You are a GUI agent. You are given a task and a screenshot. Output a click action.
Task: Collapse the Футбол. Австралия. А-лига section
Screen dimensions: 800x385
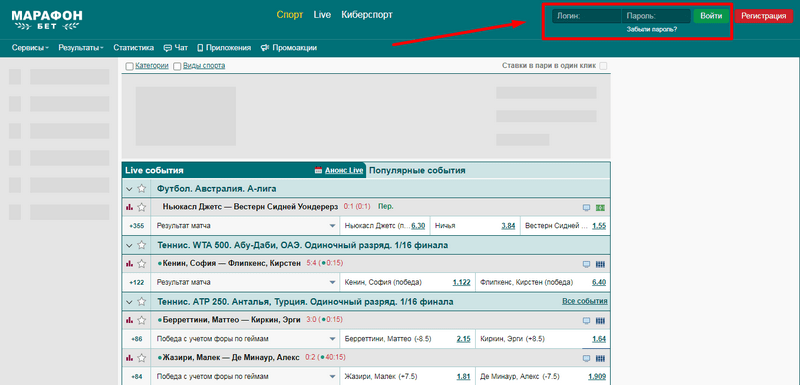point(129,189)
